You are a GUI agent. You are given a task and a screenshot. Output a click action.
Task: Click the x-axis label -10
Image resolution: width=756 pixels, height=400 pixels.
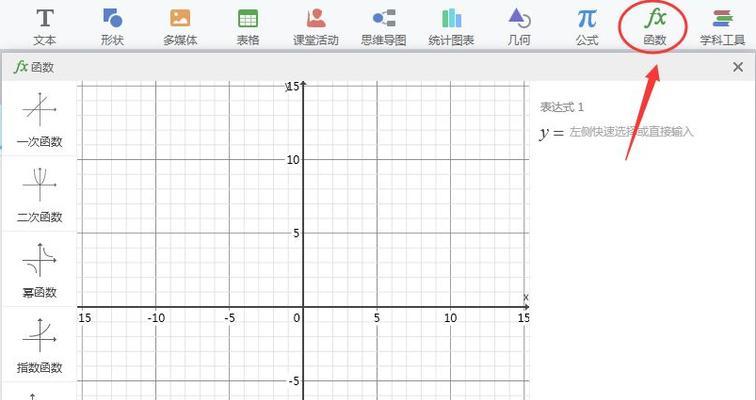tap(156, 318)
